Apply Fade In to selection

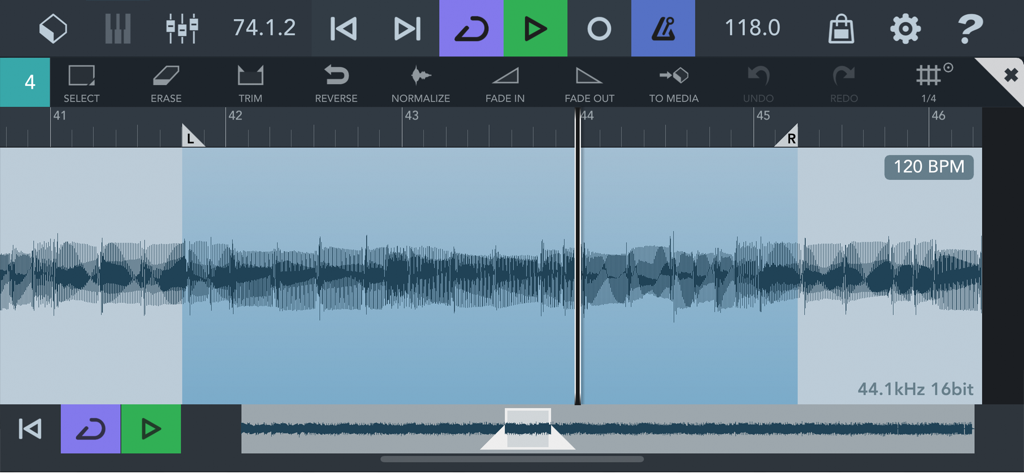coord(505,83)
